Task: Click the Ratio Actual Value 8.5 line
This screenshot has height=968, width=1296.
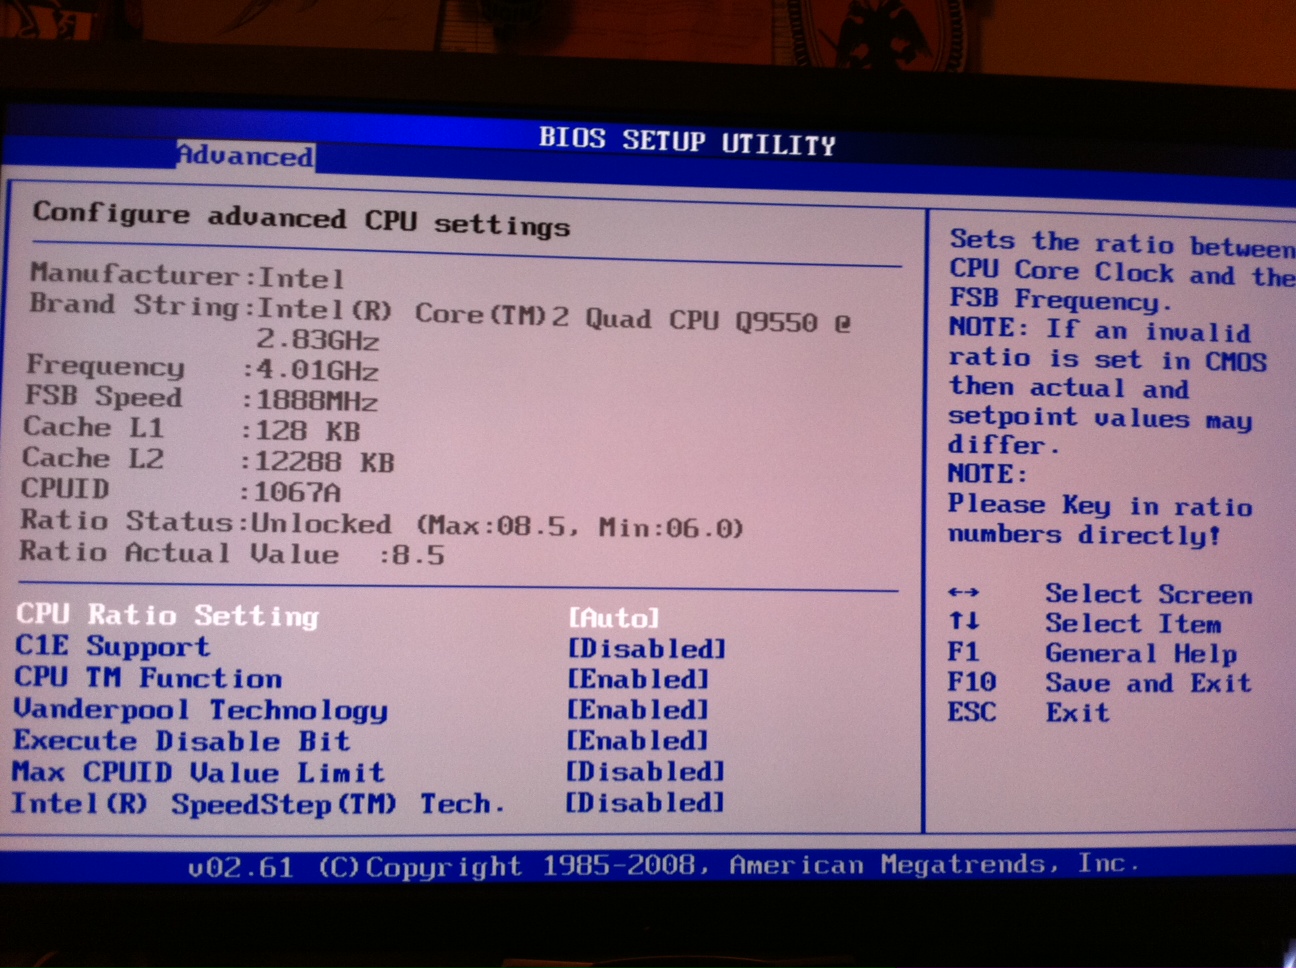Action: click(232, 553)
